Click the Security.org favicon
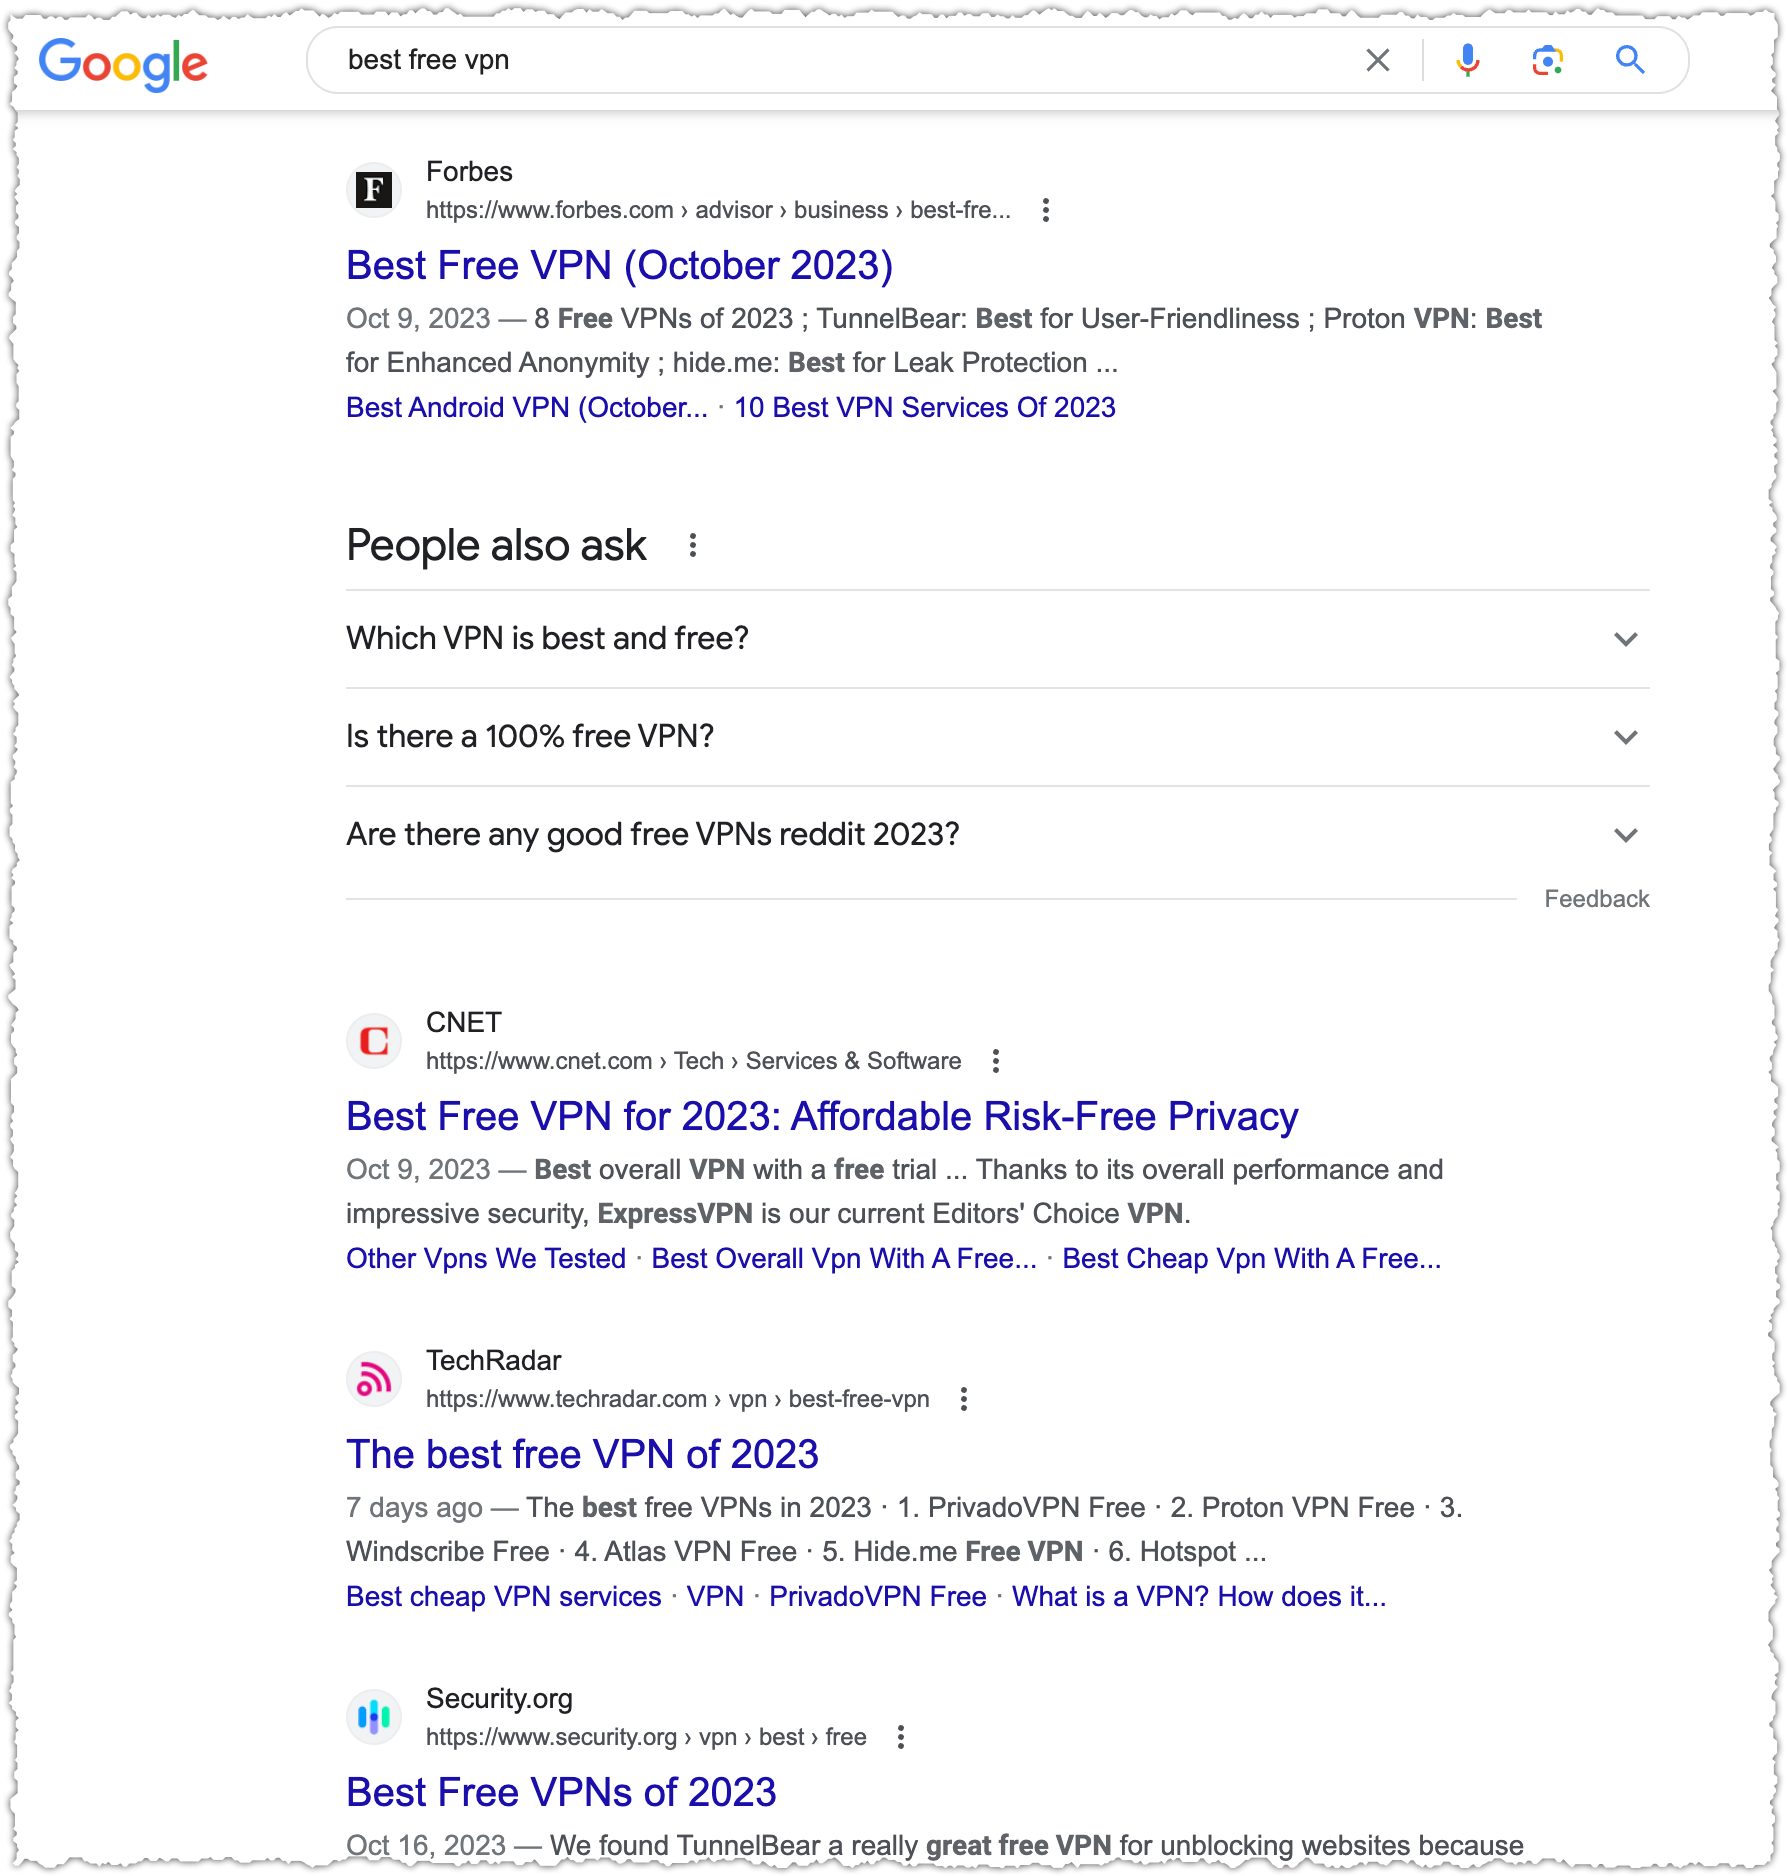 374,1716
